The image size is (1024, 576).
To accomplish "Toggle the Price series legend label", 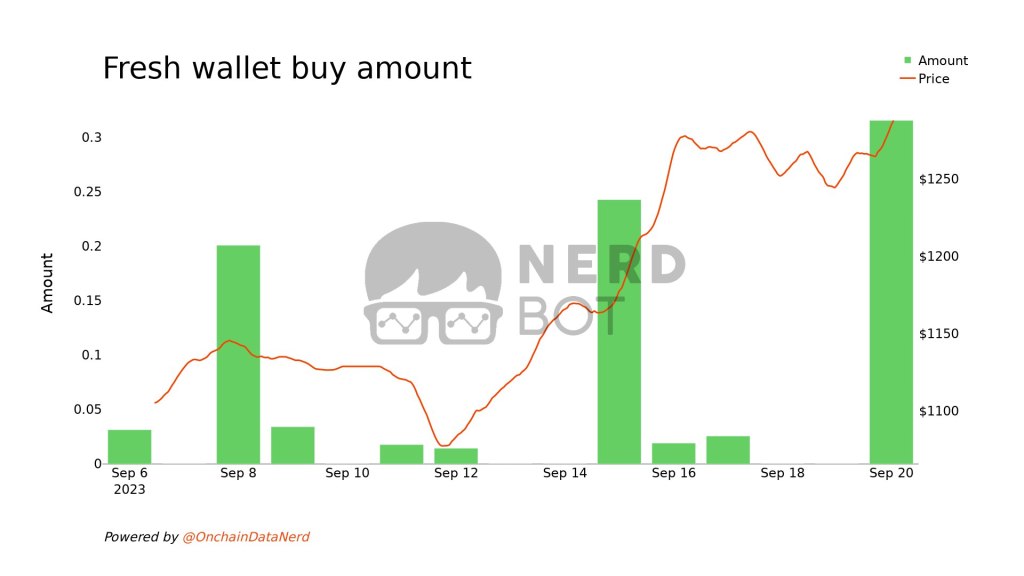I will [x=934, y=79].
